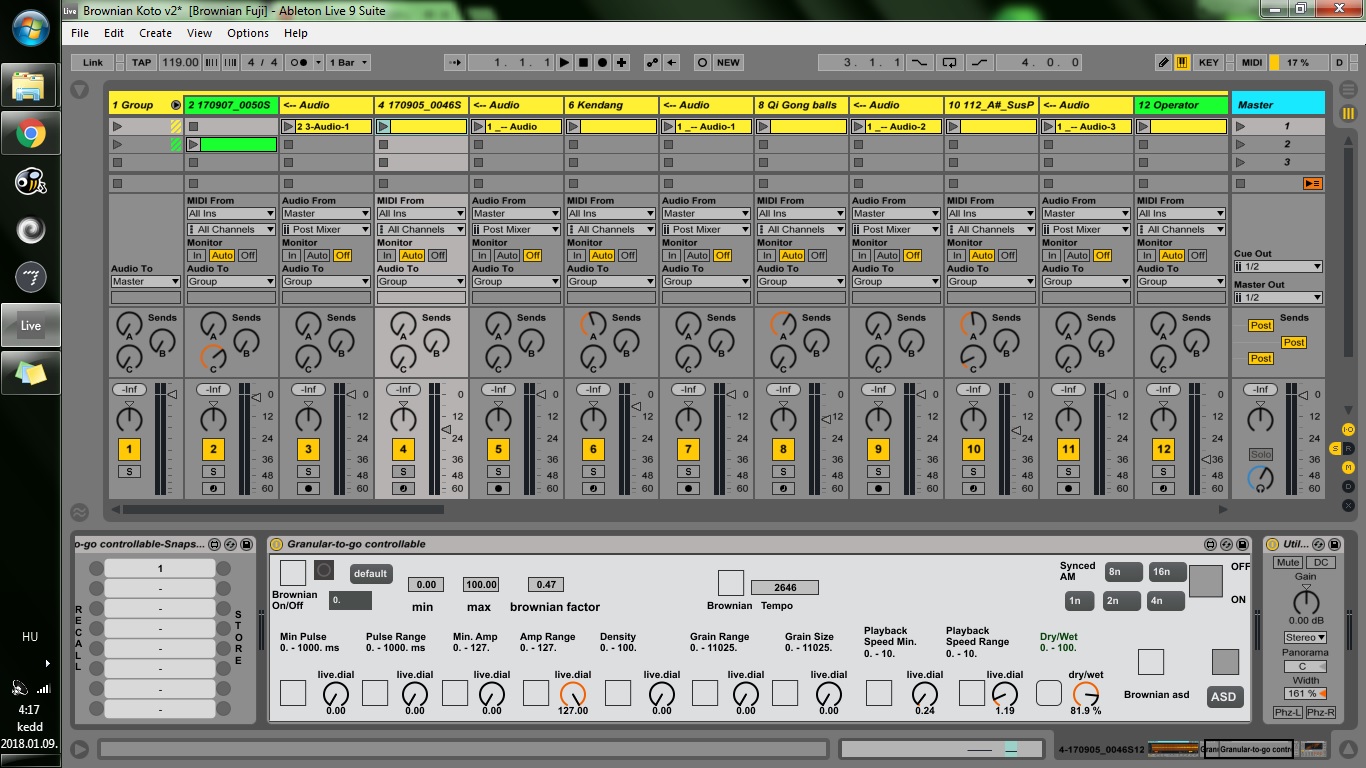Click the KEY map mode button
1366x768 pixels.
1209,62
